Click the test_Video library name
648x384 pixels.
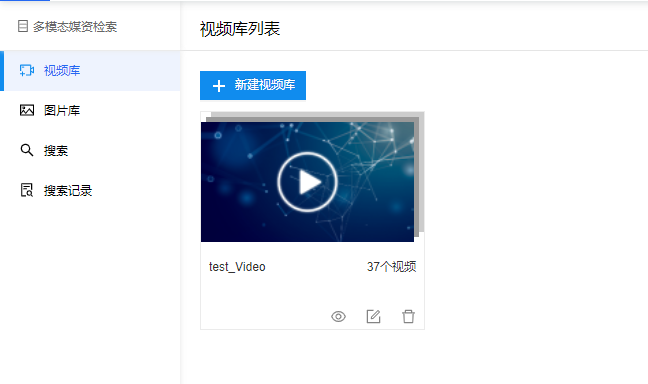pyautogui.click(x=237, y=267)
